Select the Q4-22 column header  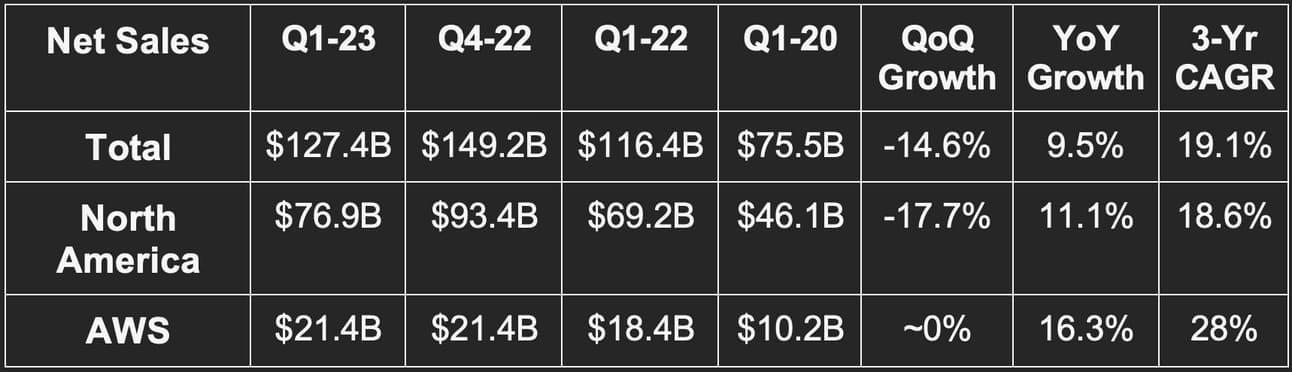coord(483,41)
